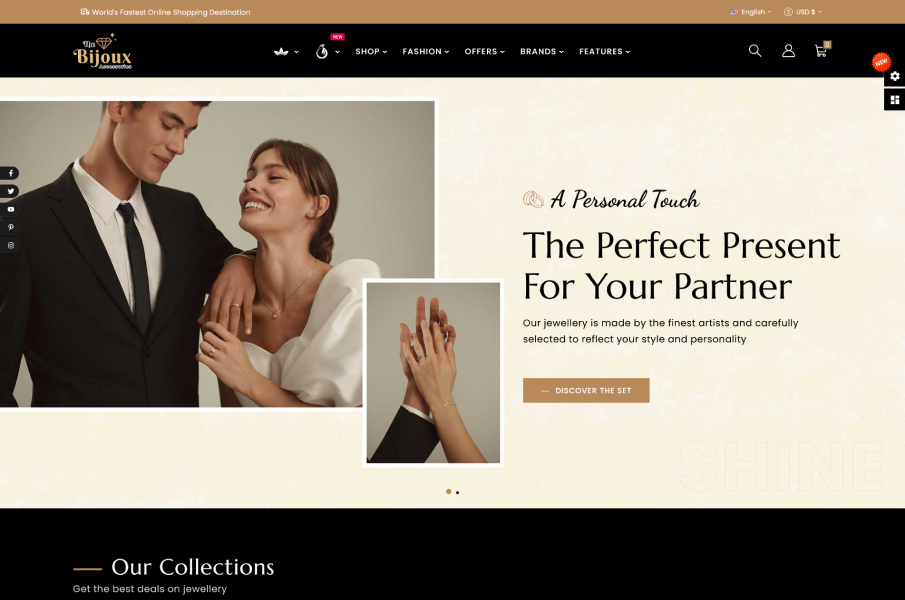This screenshot has width=905, height=600.
Task: Select the second slider pagination dot
Action: [x=458, y=492]
